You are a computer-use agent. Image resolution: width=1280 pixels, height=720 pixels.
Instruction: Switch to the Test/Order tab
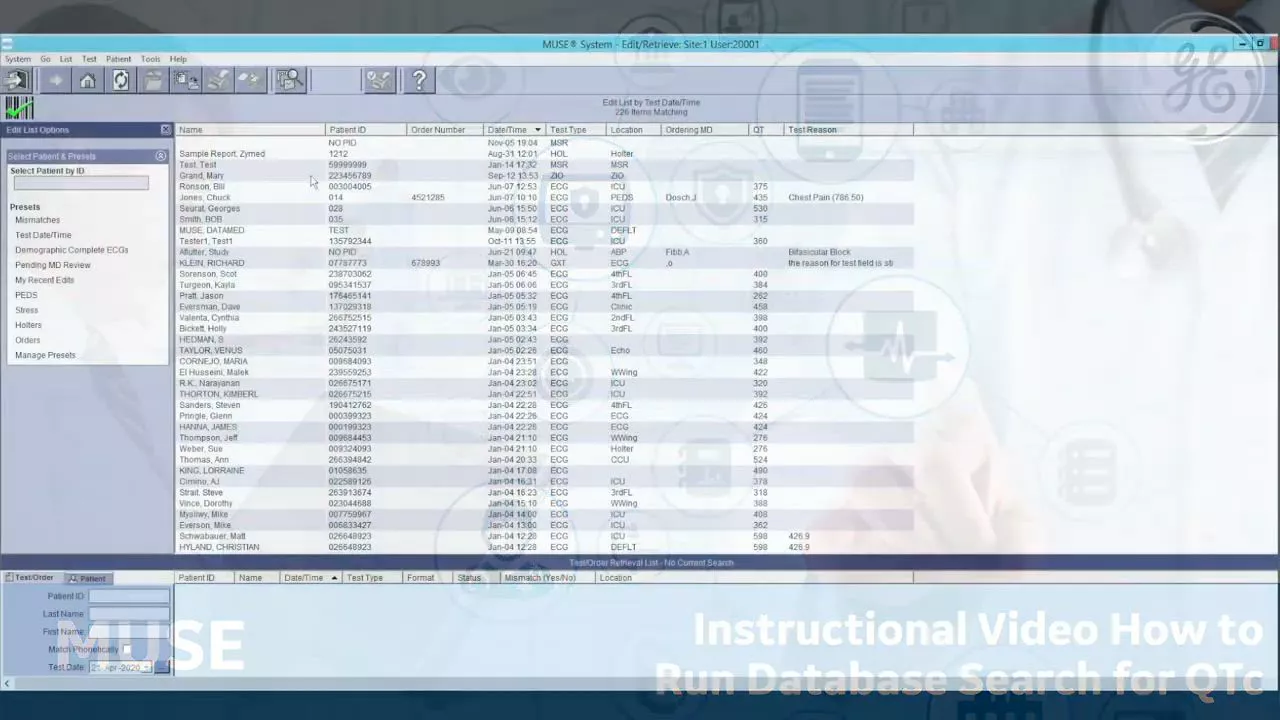point(32,578)
